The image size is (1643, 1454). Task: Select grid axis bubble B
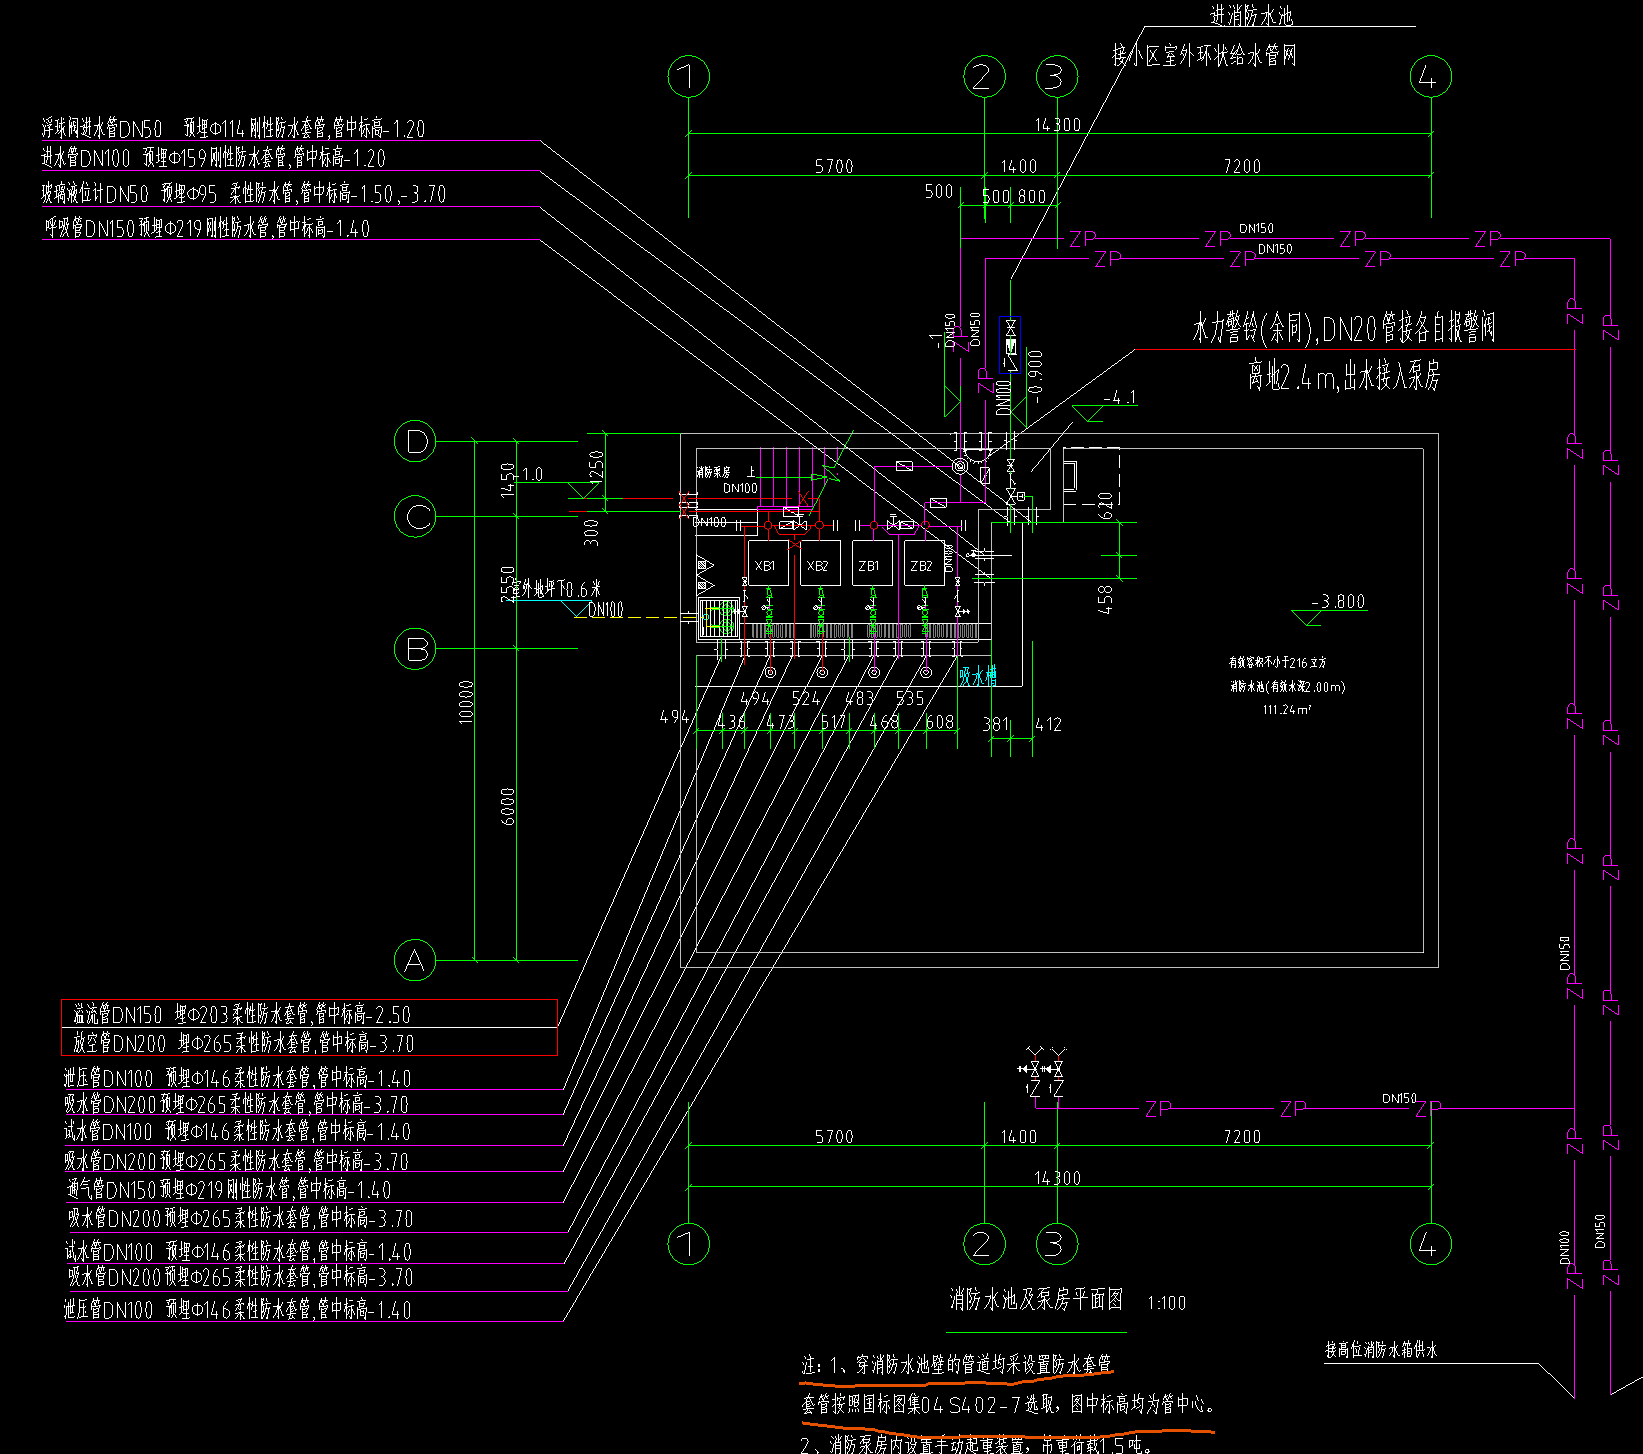point(415,649)
